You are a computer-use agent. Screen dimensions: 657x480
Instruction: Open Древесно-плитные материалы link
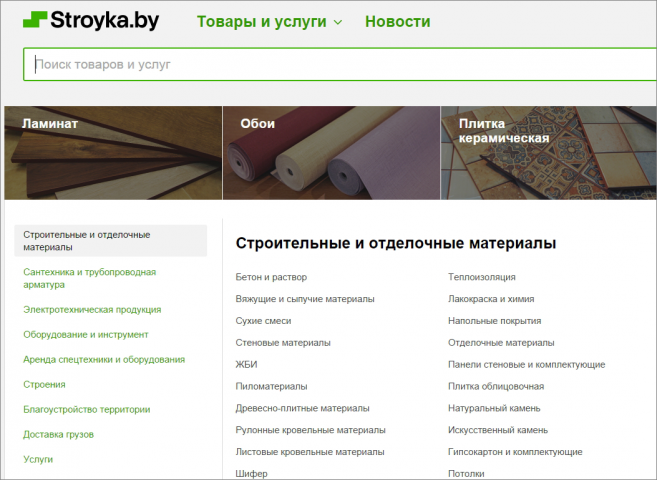click(x=303, y=408)
